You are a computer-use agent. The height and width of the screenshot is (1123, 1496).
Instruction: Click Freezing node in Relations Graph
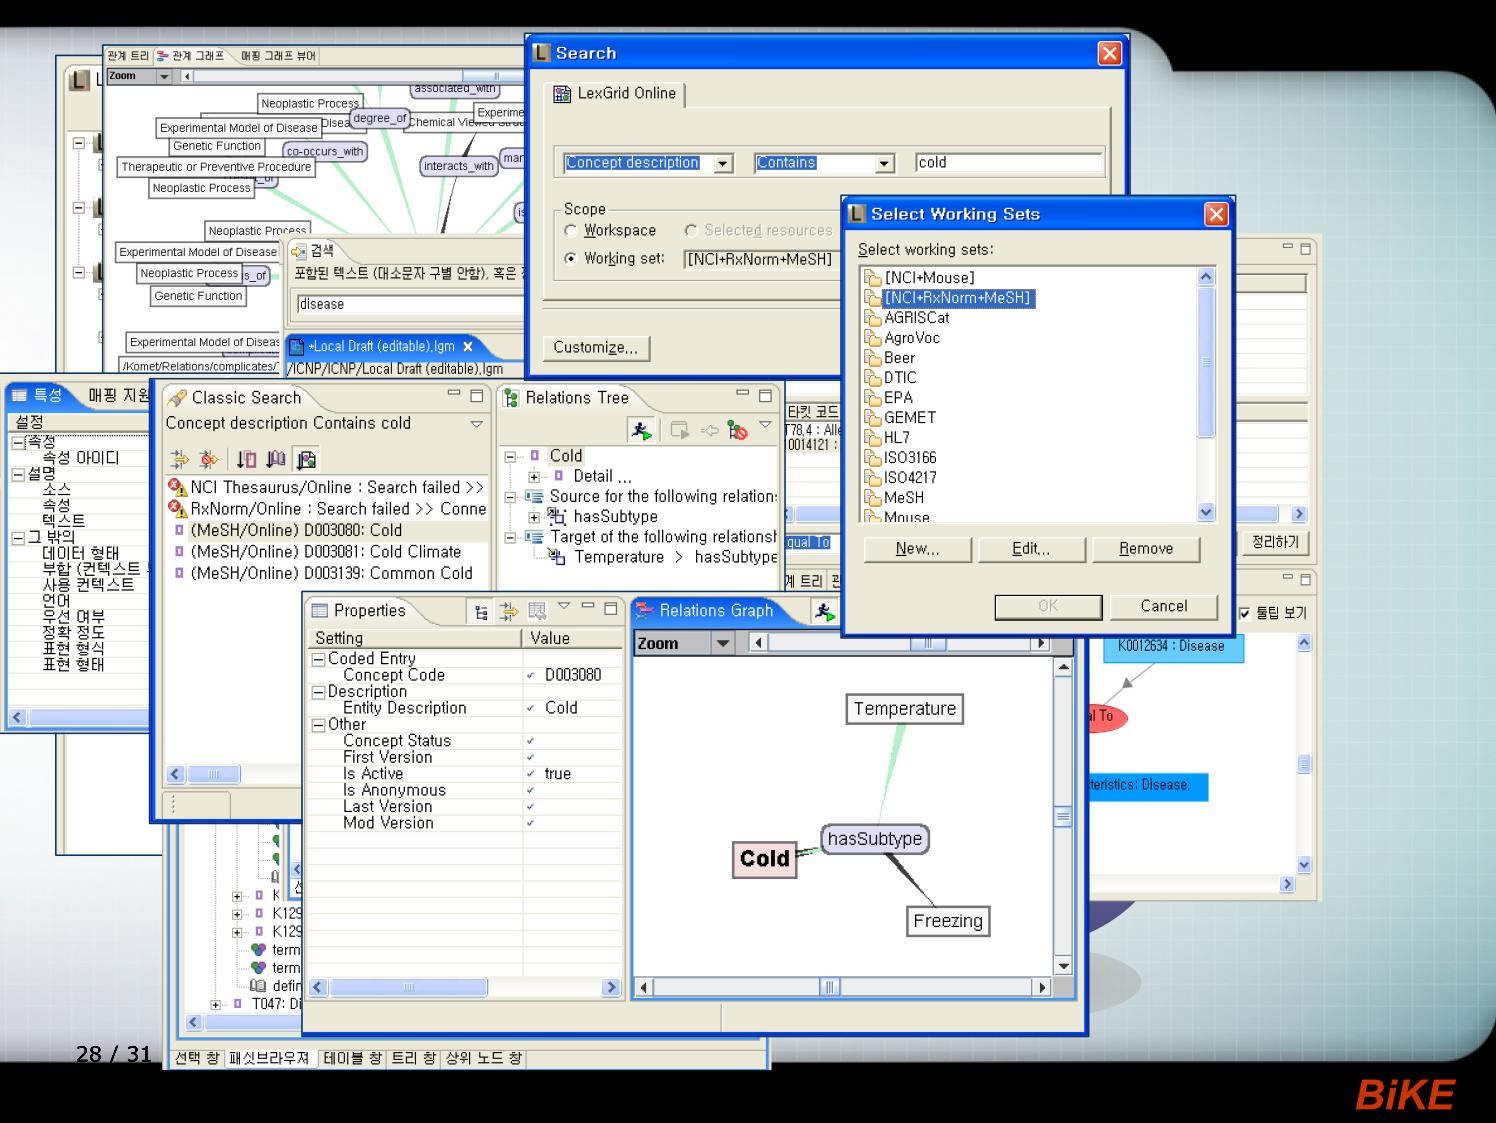tap(948, 921)
